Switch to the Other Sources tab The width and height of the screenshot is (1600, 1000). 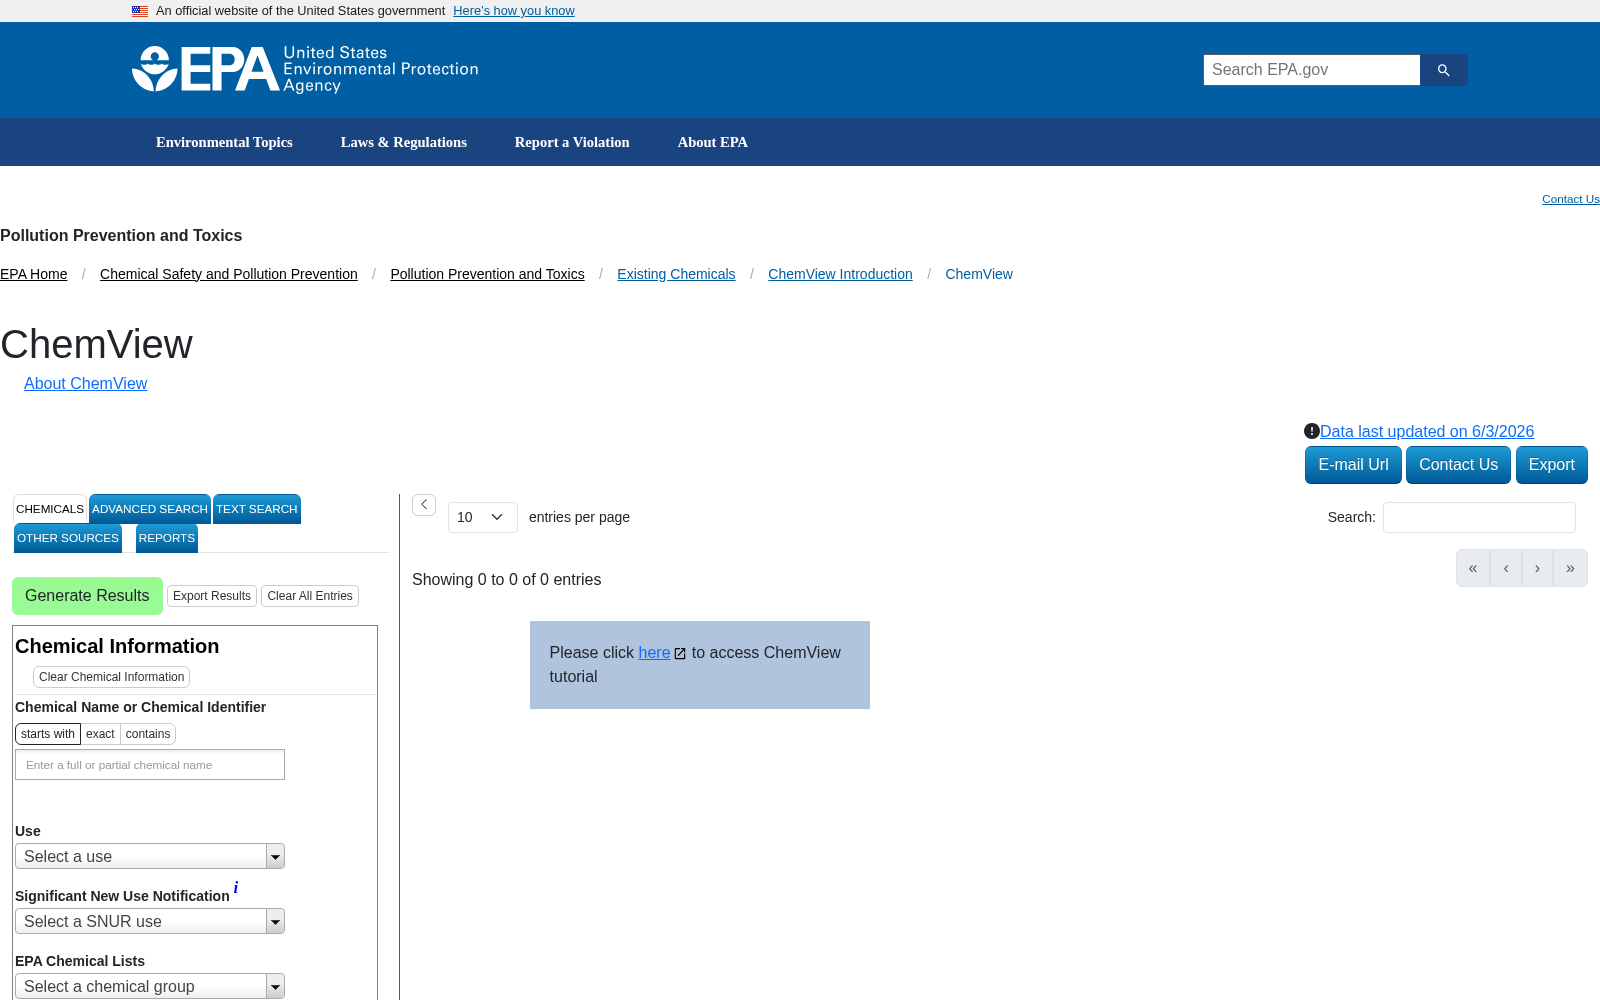[x=68, y=538]
